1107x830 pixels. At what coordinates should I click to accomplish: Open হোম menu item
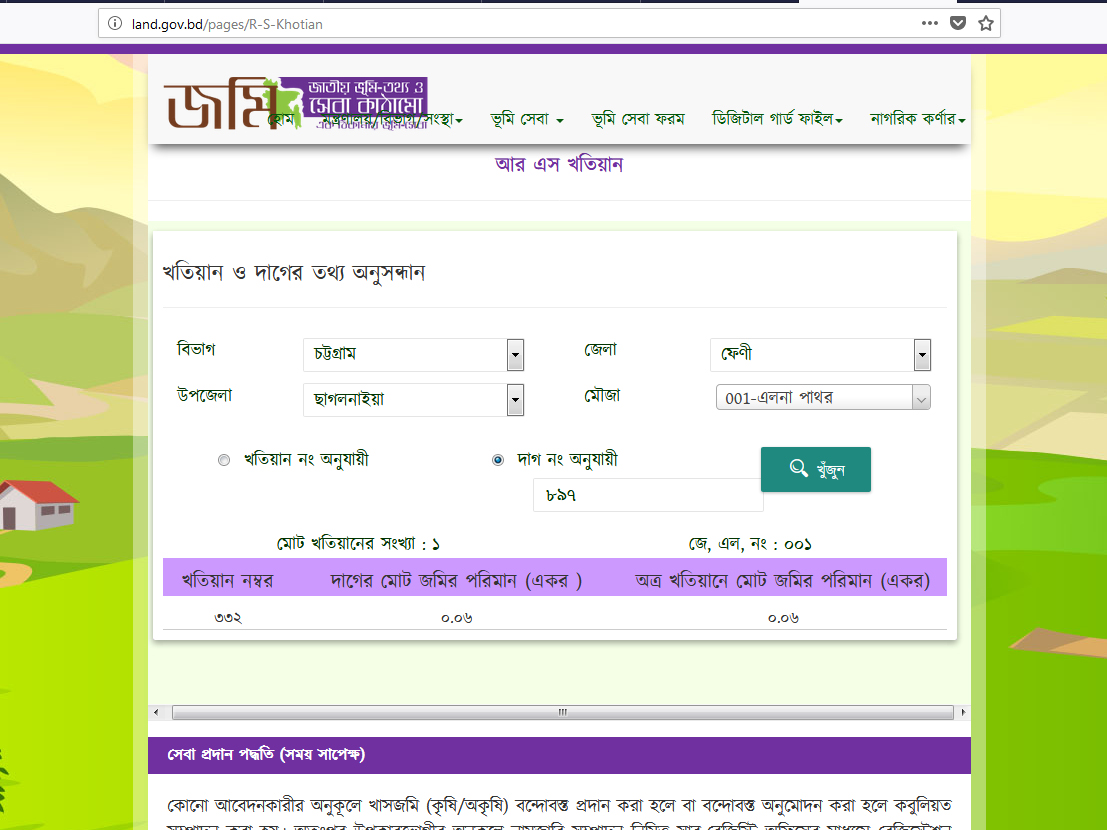coord(282,119)
